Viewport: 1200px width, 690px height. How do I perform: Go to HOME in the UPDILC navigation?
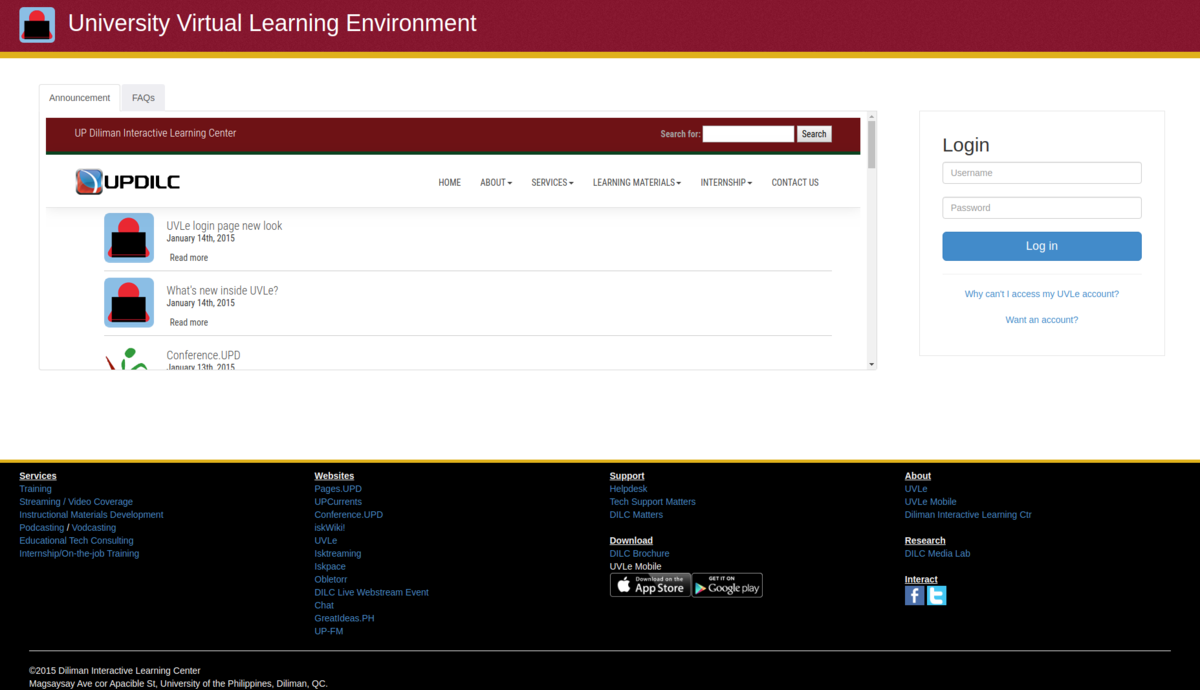pos(450,183)
